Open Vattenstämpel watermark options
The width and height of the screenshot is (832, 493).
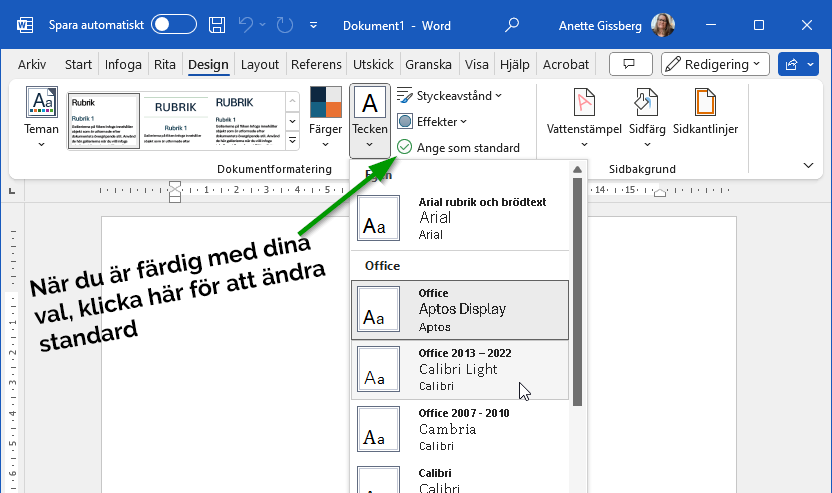[x=584, y=118]
